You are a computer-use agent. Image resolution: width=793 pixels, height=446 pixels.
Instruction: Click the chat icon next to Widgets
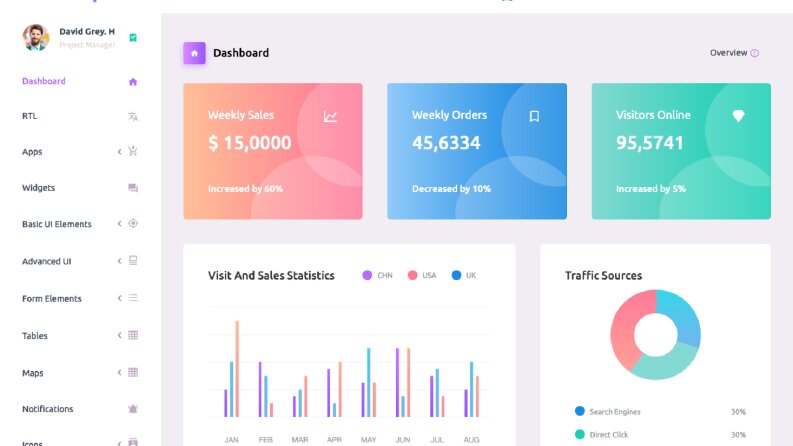pos(133,188)
